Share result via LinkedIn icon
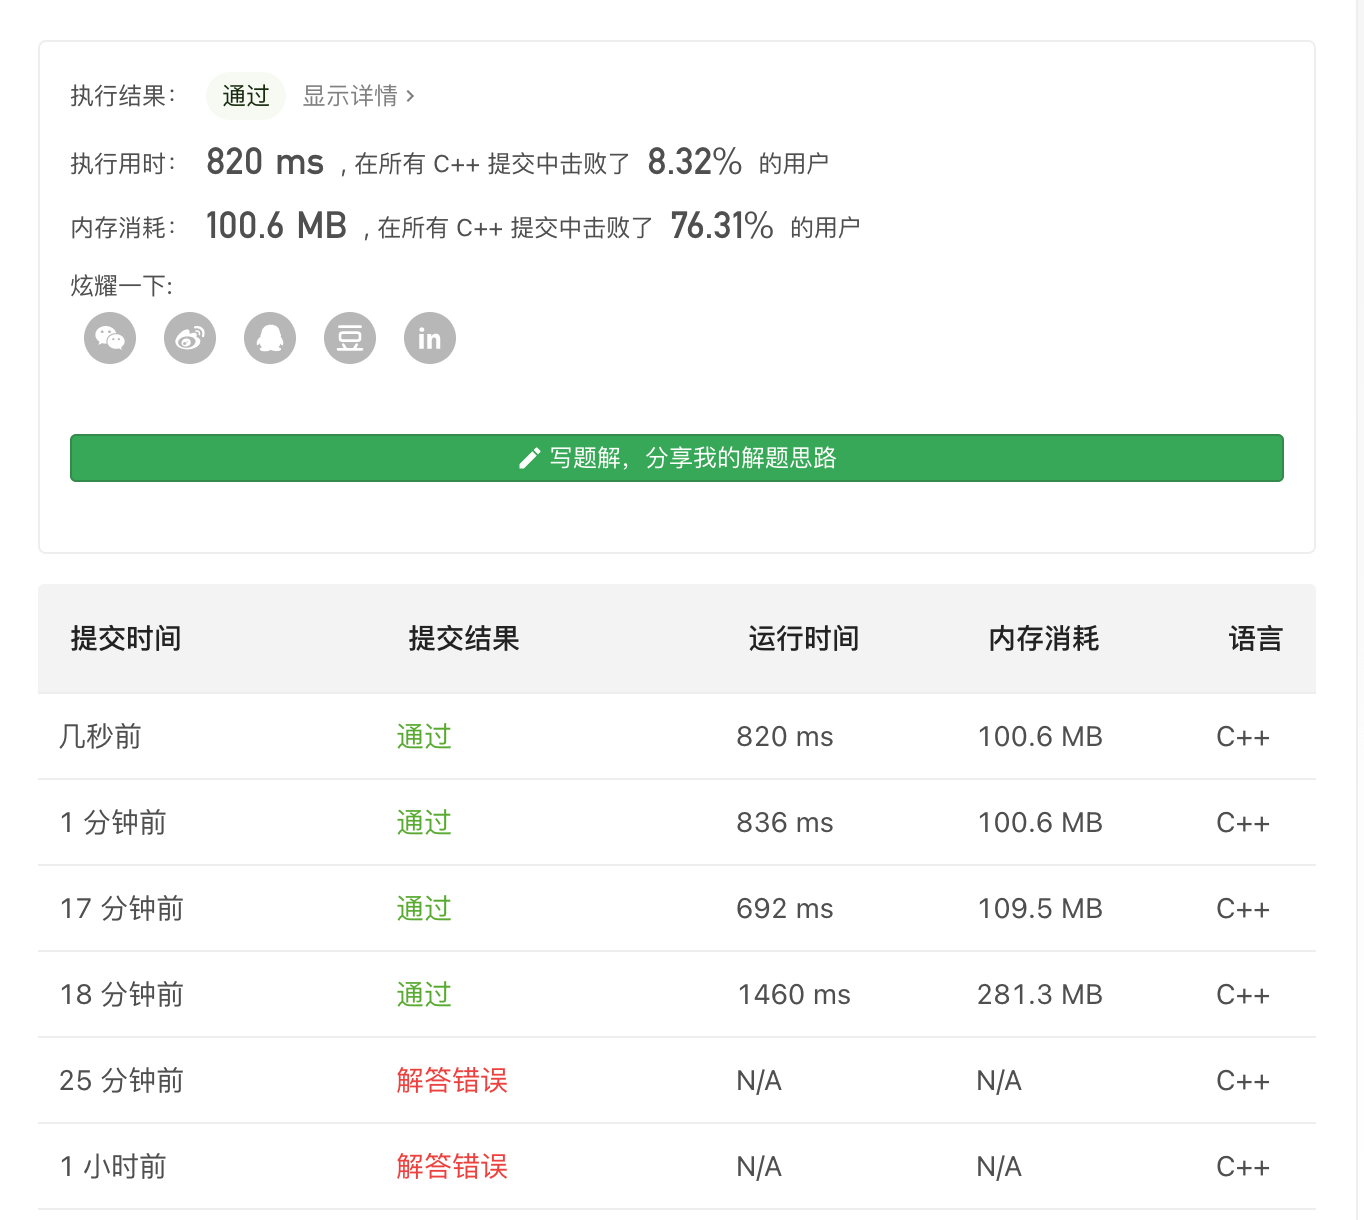Screen dimensions: 1364x1220 tap(430, 338)
